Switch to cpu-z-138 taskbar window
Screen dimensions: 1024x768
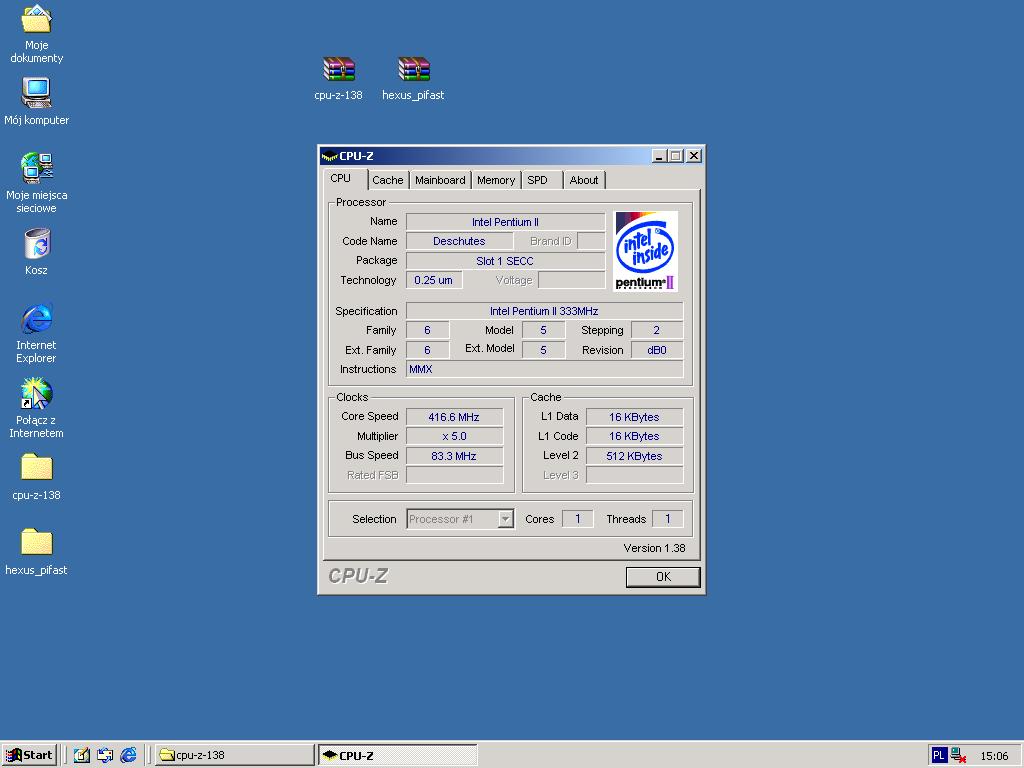[x=234, y=755]
